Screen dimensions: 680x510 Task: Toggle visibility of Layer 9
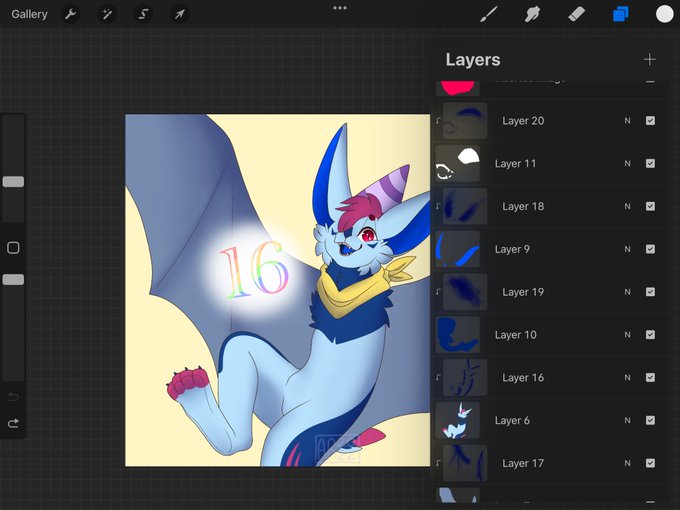[x=650, y=249]
